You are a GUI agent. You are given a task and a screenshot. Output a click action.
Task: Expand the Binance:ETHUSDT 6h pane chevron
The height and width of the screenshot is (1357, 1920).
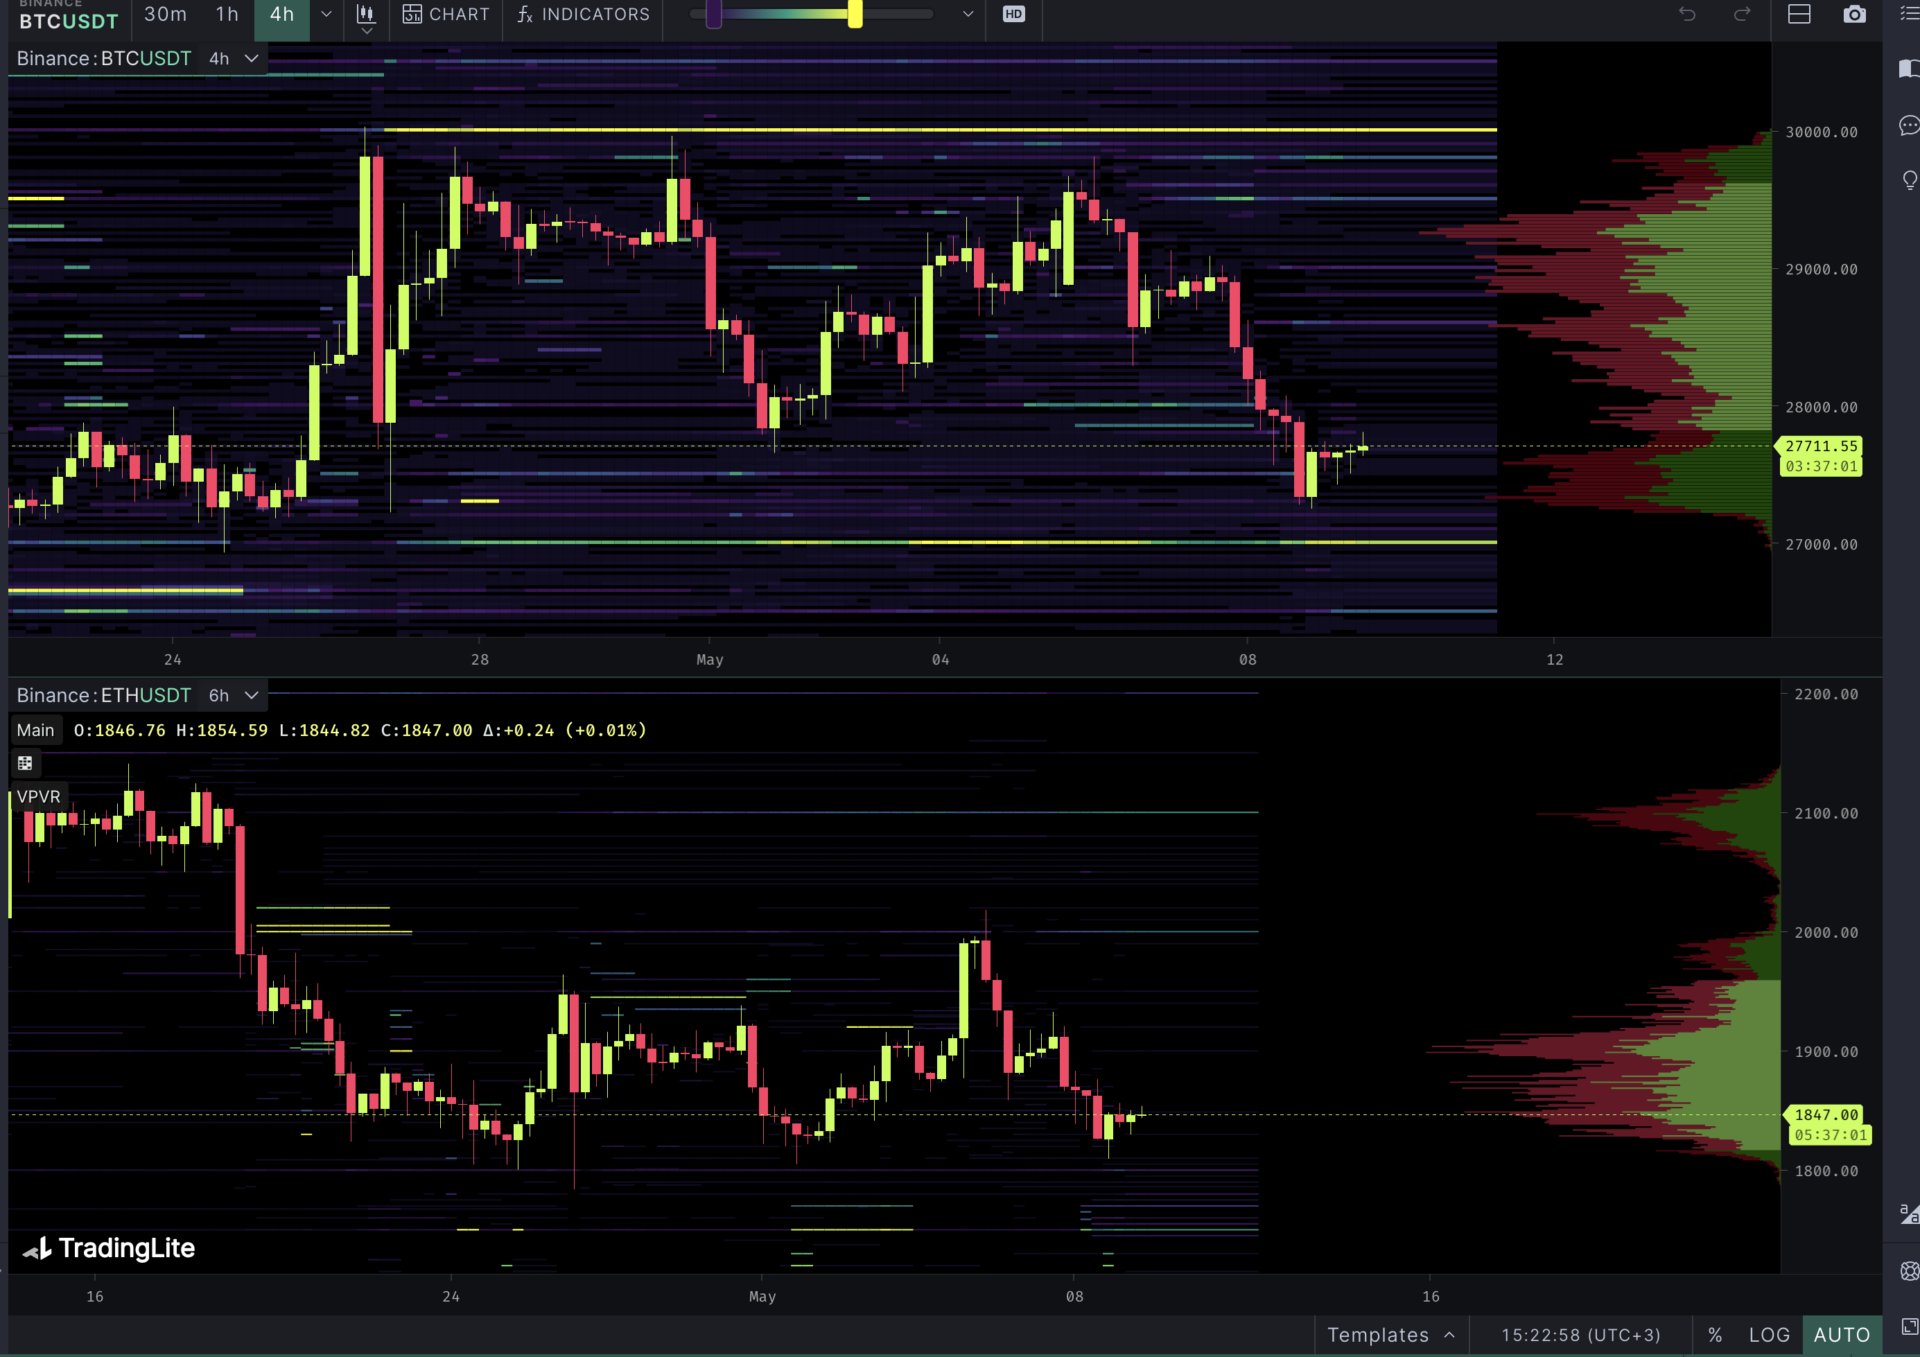[252, 695]
